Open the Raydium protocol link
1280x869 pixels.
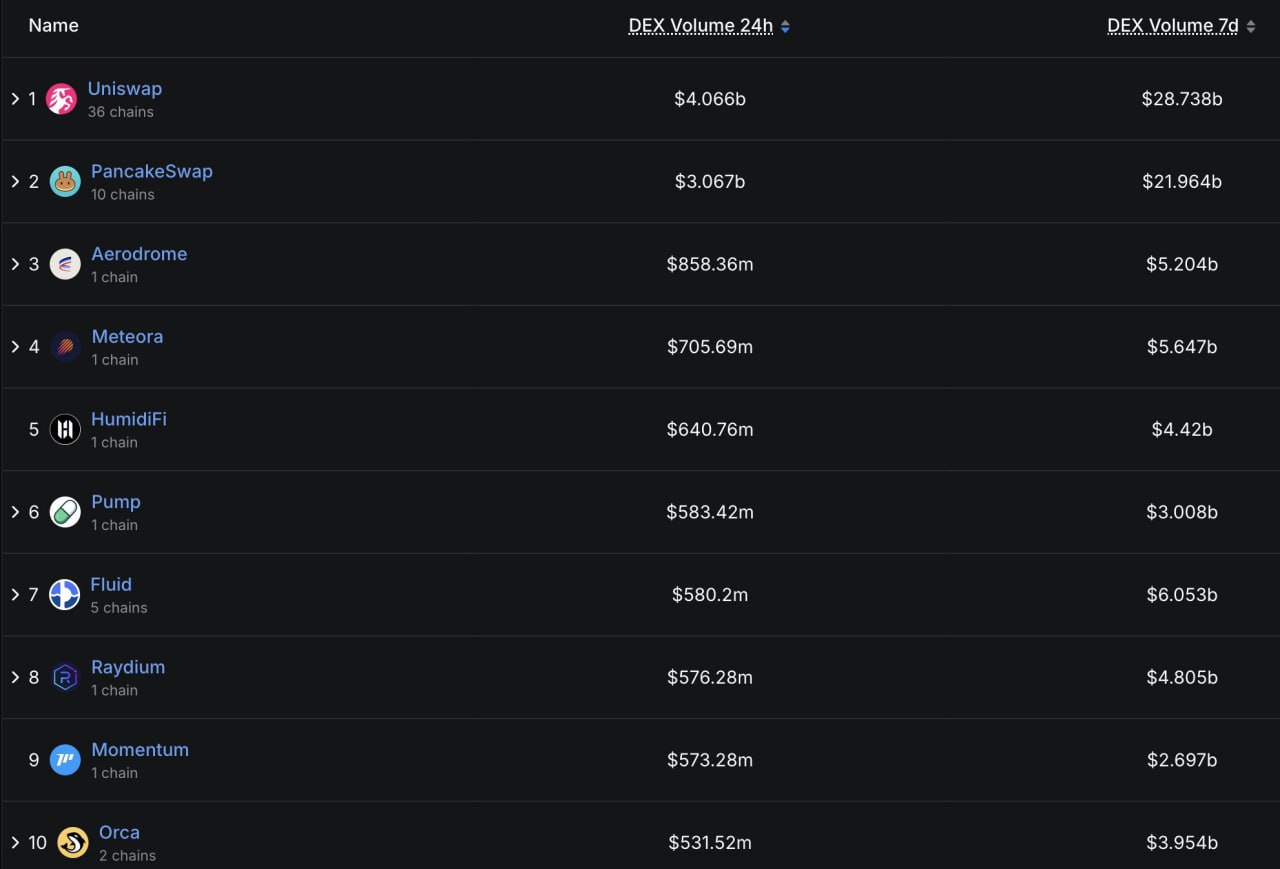click(x=128, y=667)
